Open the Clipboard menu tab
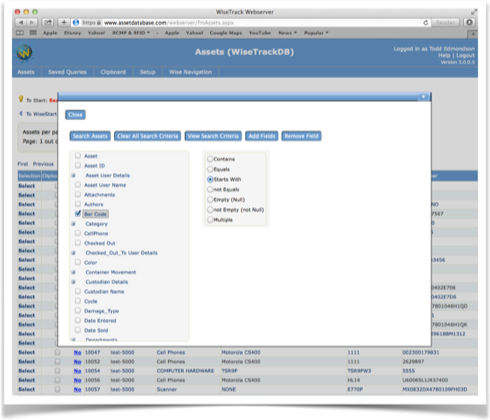The width and height of the screenshot is (490, 420). 113,72
